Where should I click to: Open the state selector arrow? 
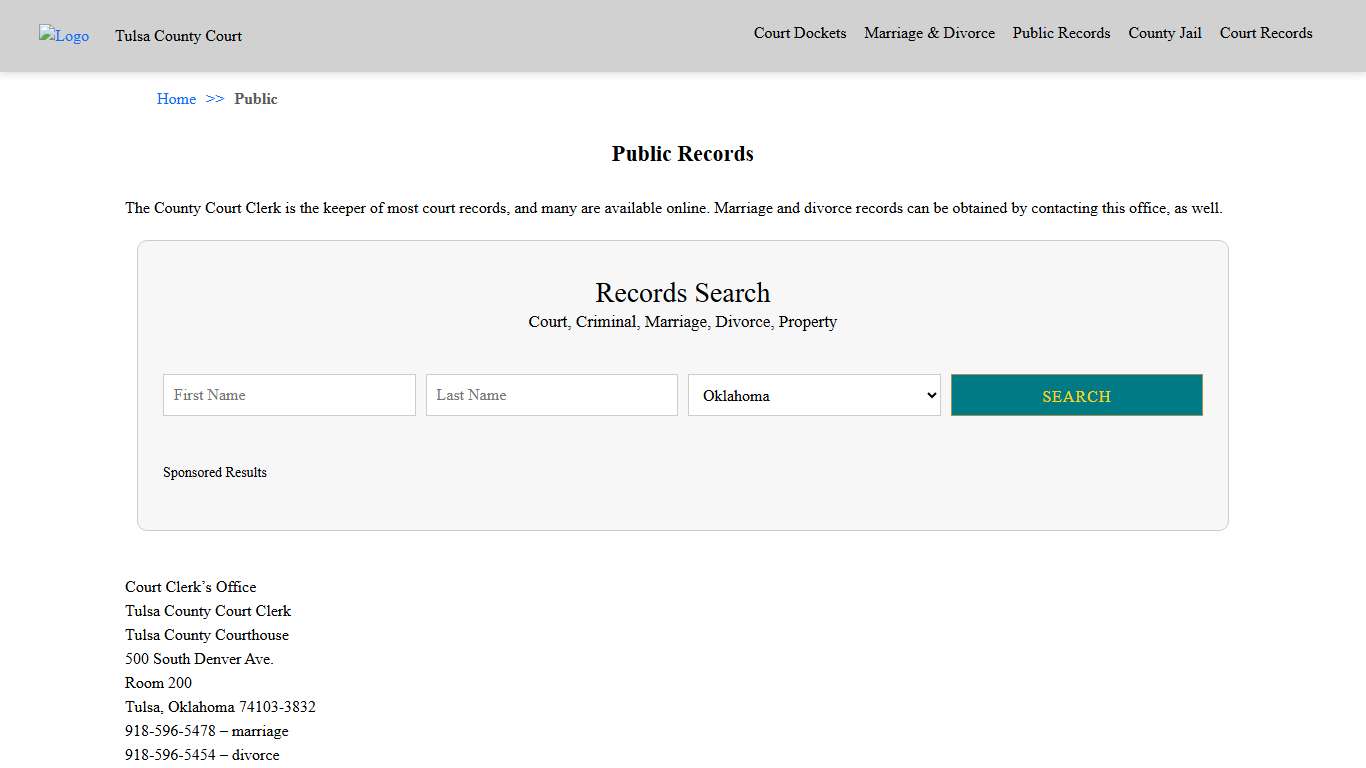coord(928,395)
